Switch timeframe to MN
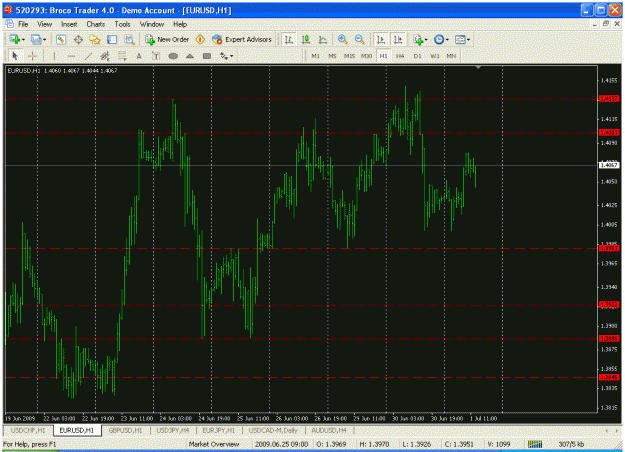 pyautogui.click(x=451, y=56)
